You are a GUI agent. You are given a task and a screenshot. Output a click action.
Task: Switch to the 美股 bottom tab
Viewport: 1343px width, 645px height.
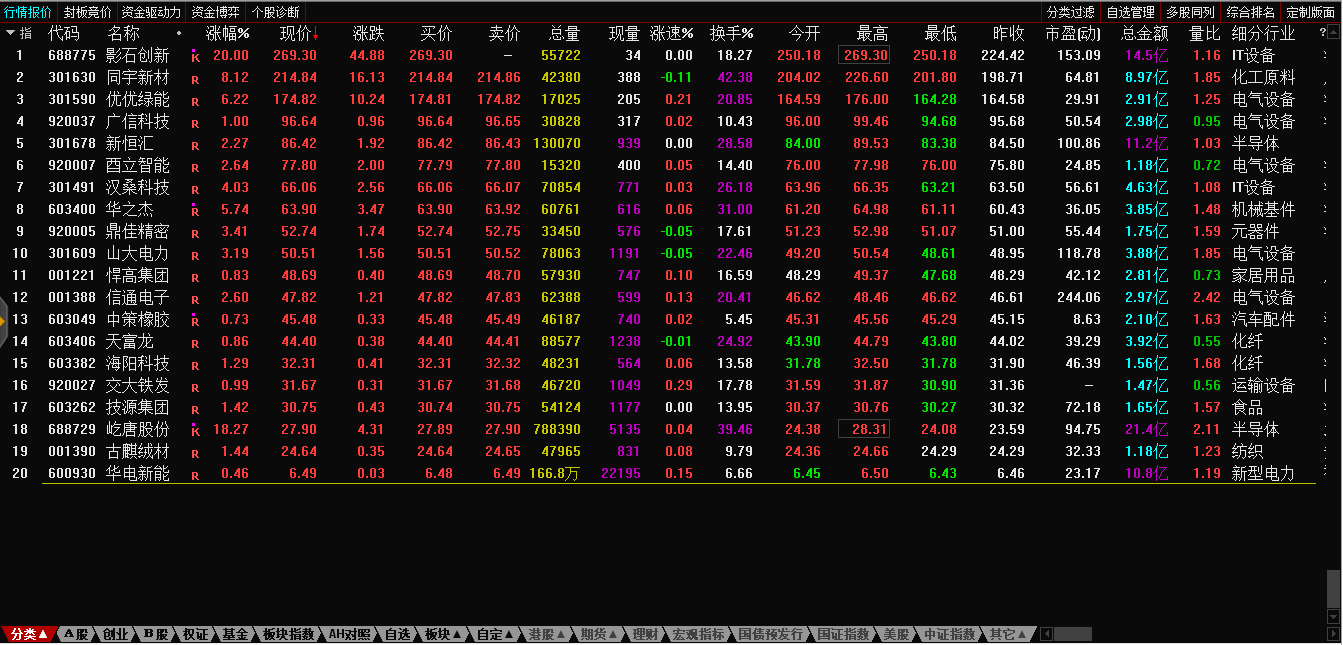point(896,634)
